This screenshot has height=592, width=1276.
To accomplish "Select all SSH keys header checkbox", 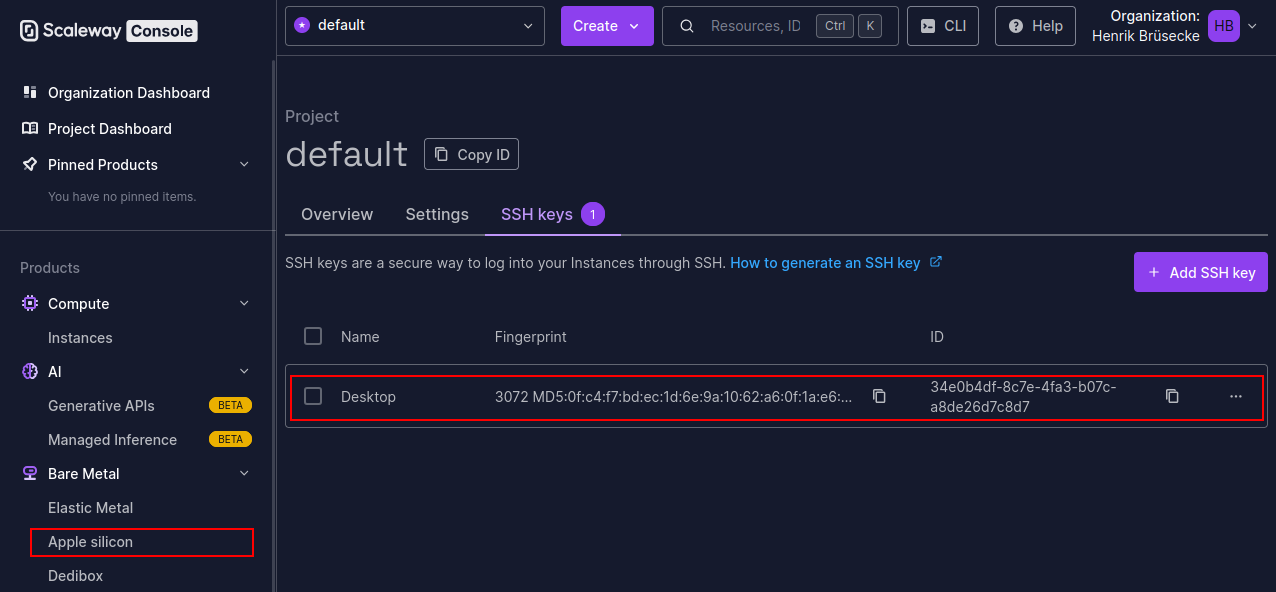I will [x=313, y=336].
